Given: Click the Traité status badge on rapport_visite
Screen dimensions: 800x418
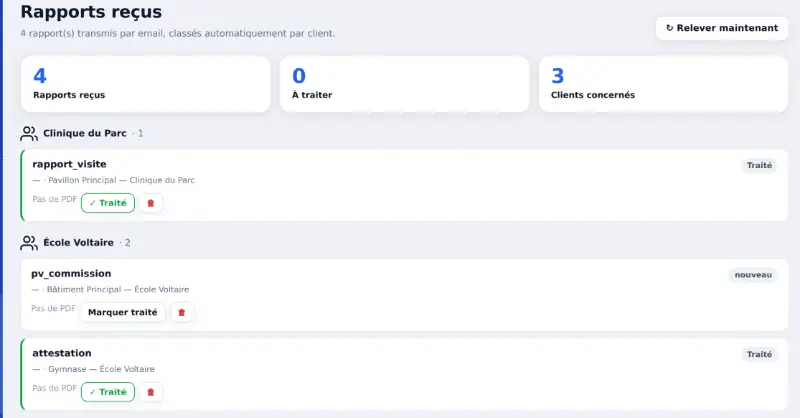Looking at the screenshot, I should (x=759, y=165).
